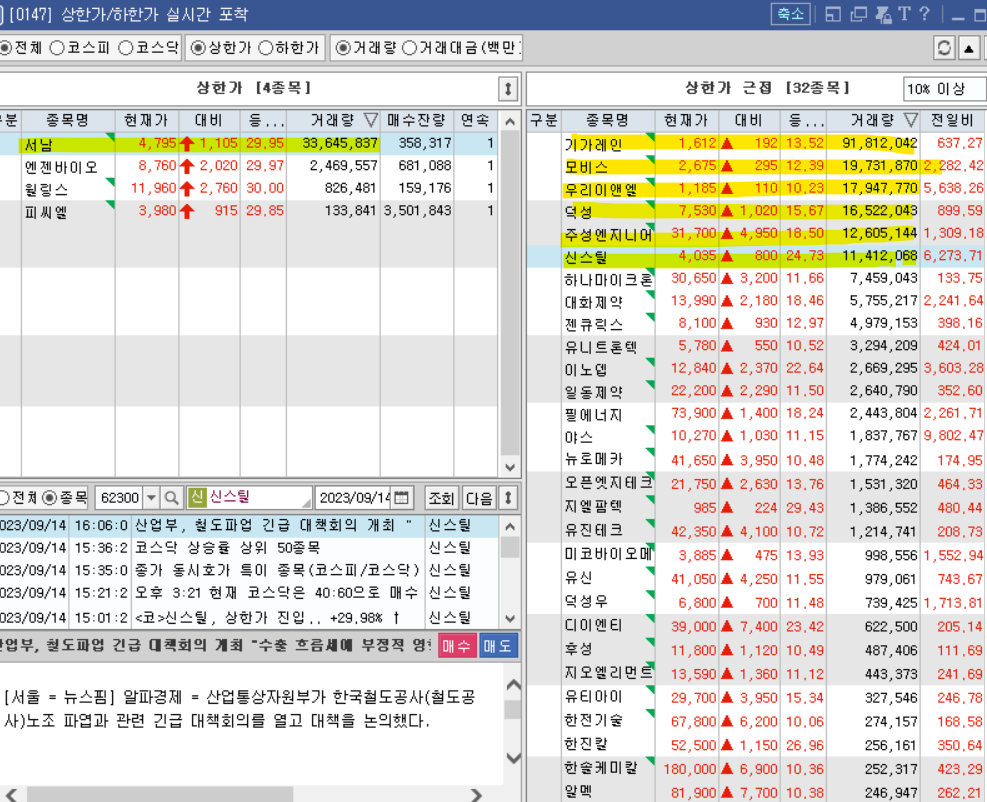The image size is (987, 802).
Task: Click the refresh icon at top right
Action: coord(944,48)
